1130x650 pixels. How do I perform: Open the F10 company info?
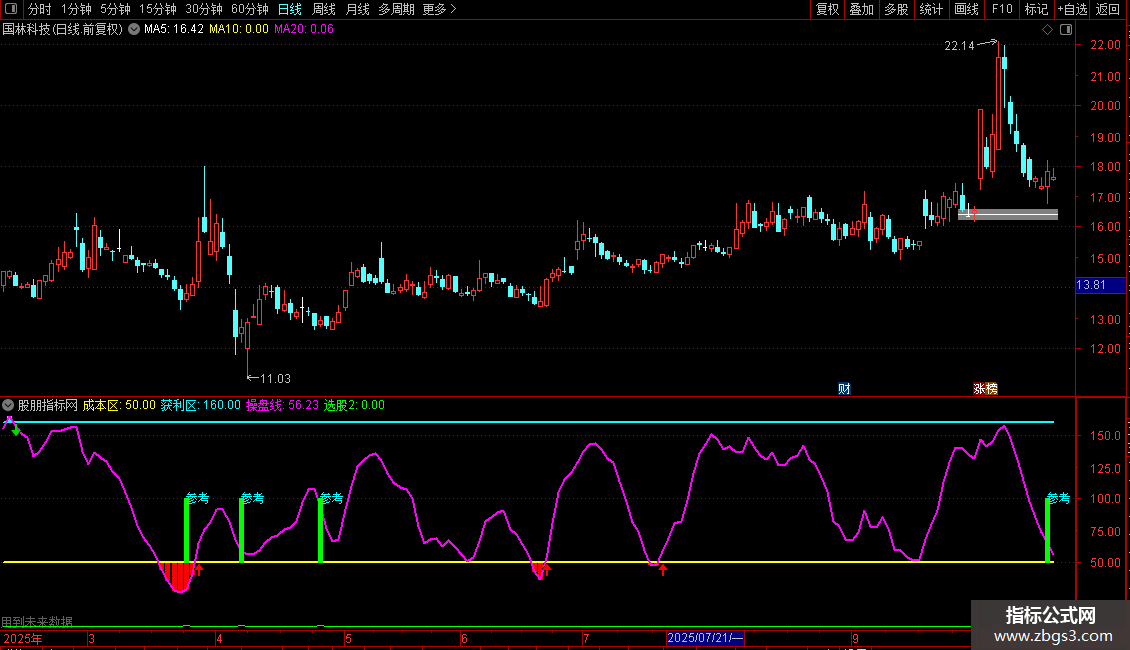pyautogui.click(x=1002, y=9)
